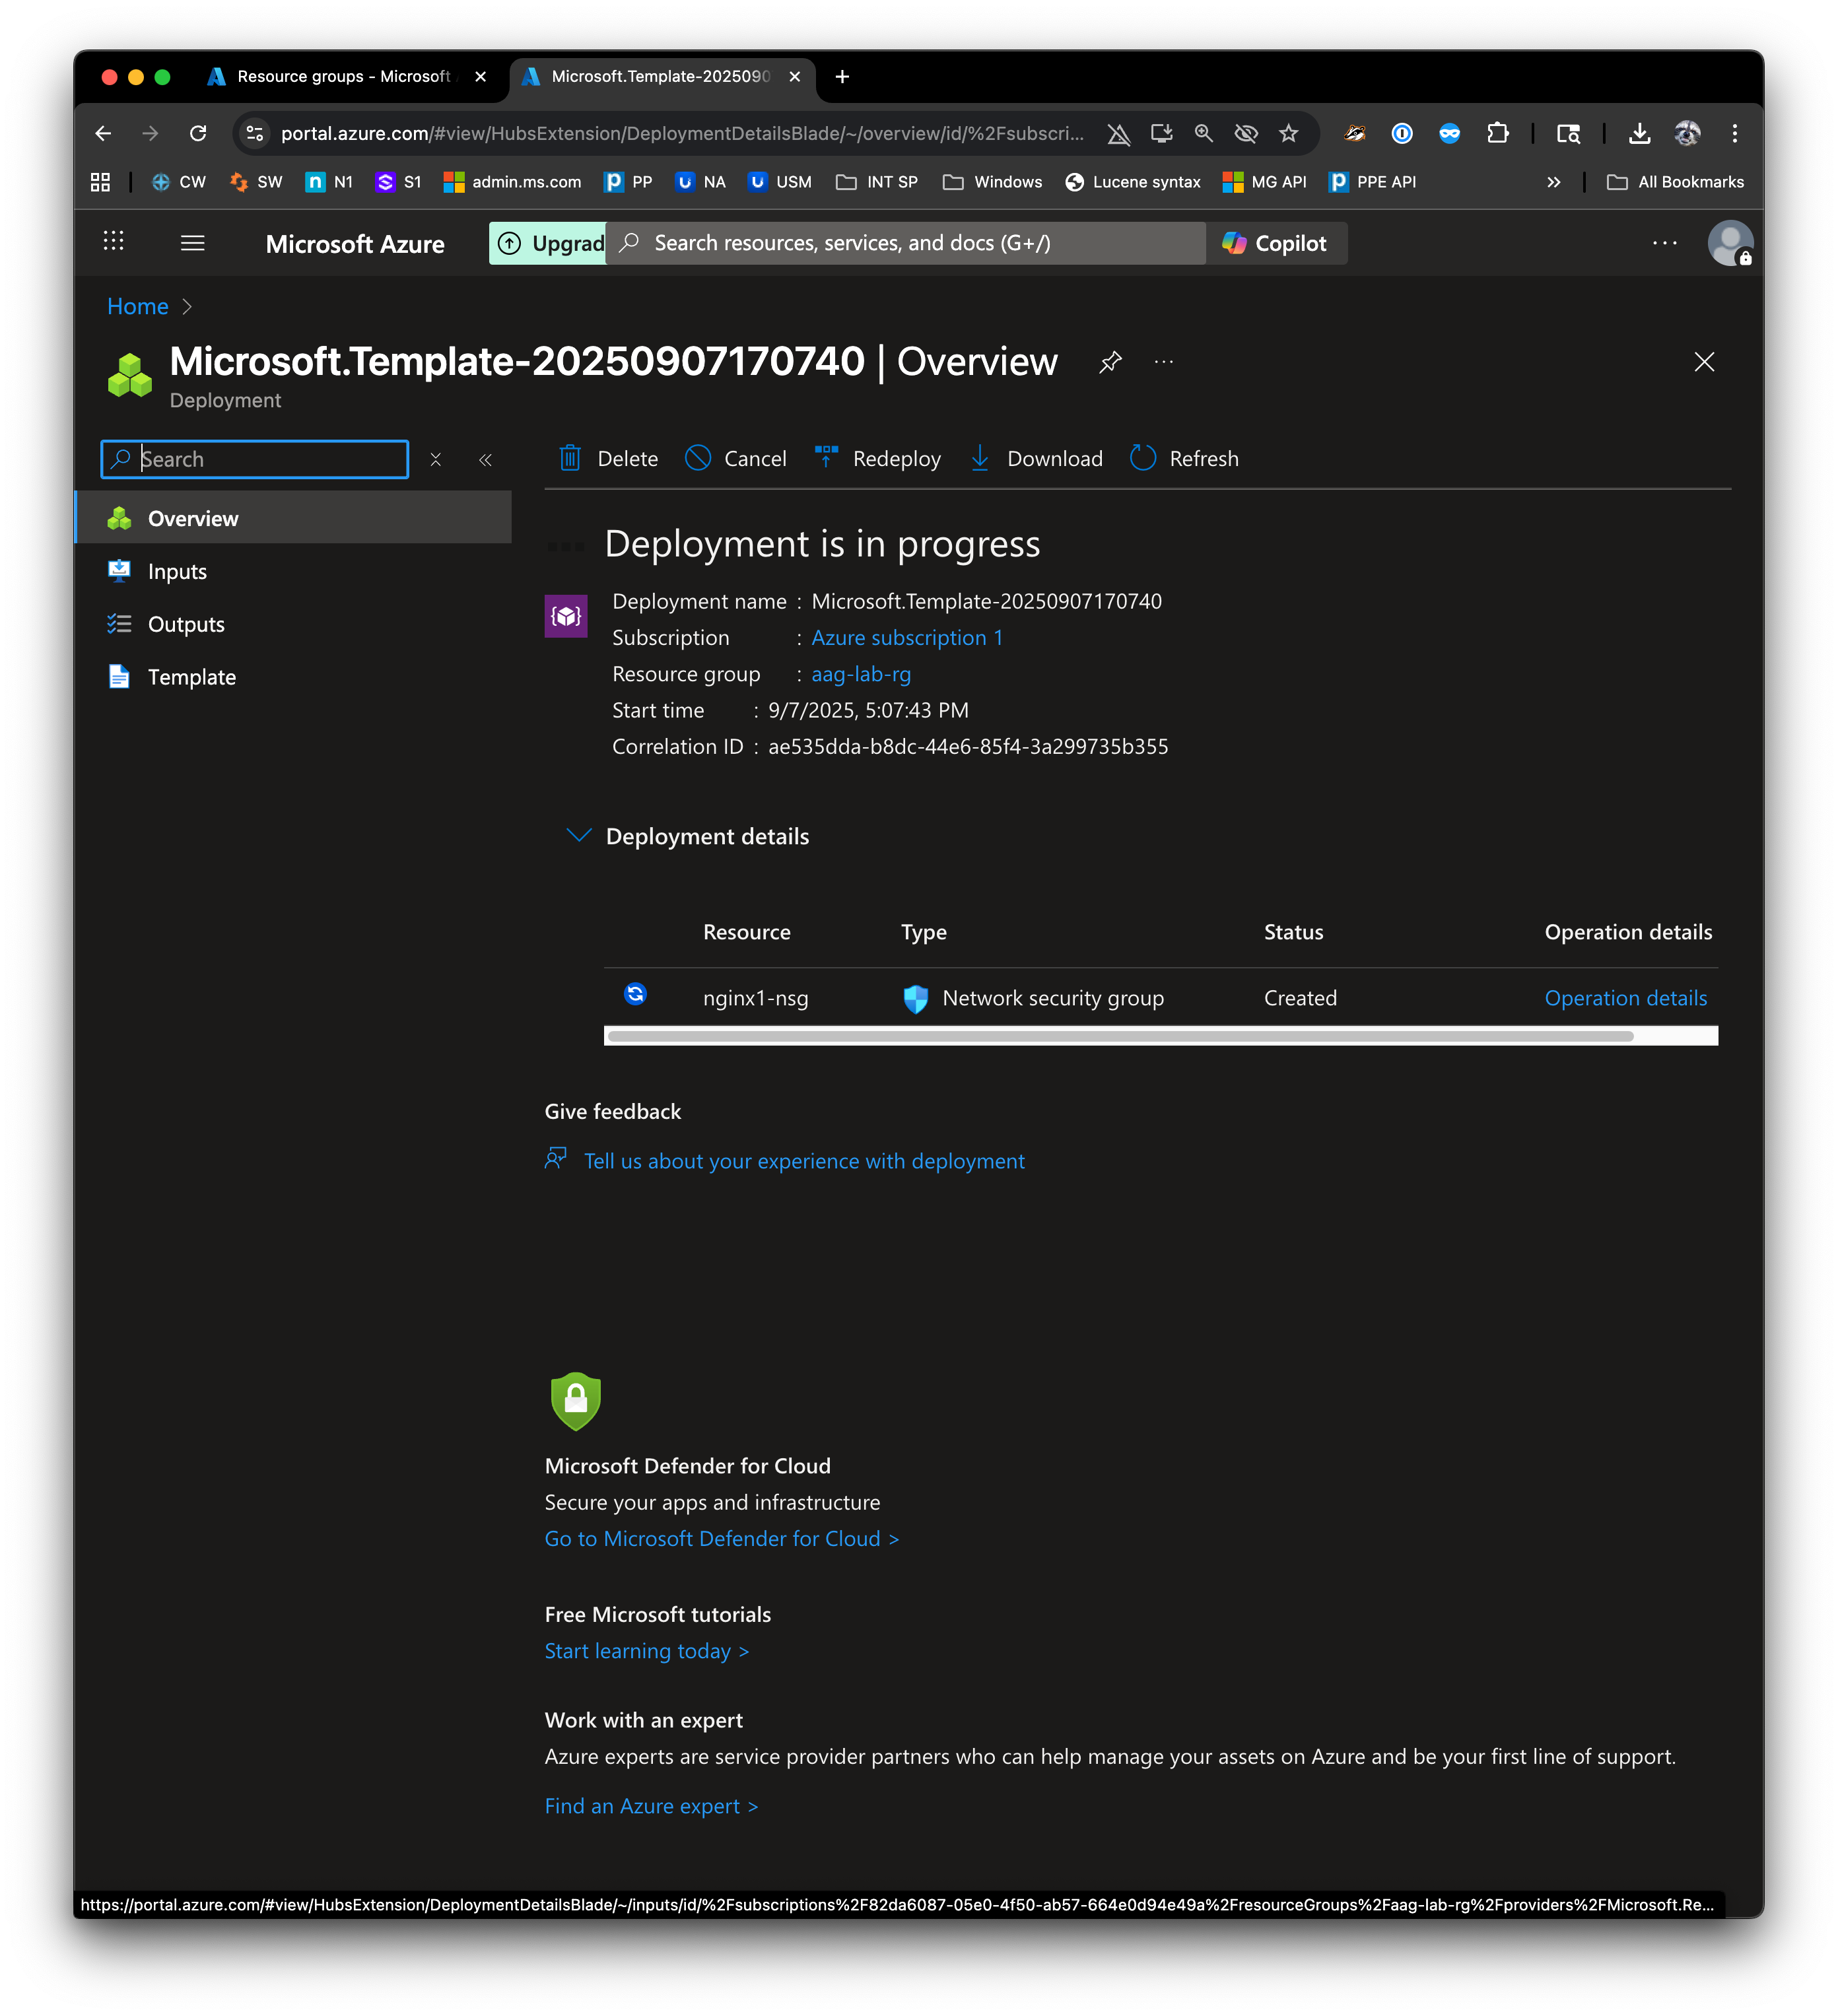Open the Inputs menu item
Viewport: 1838px width, 2016px height.
(177, 571)
